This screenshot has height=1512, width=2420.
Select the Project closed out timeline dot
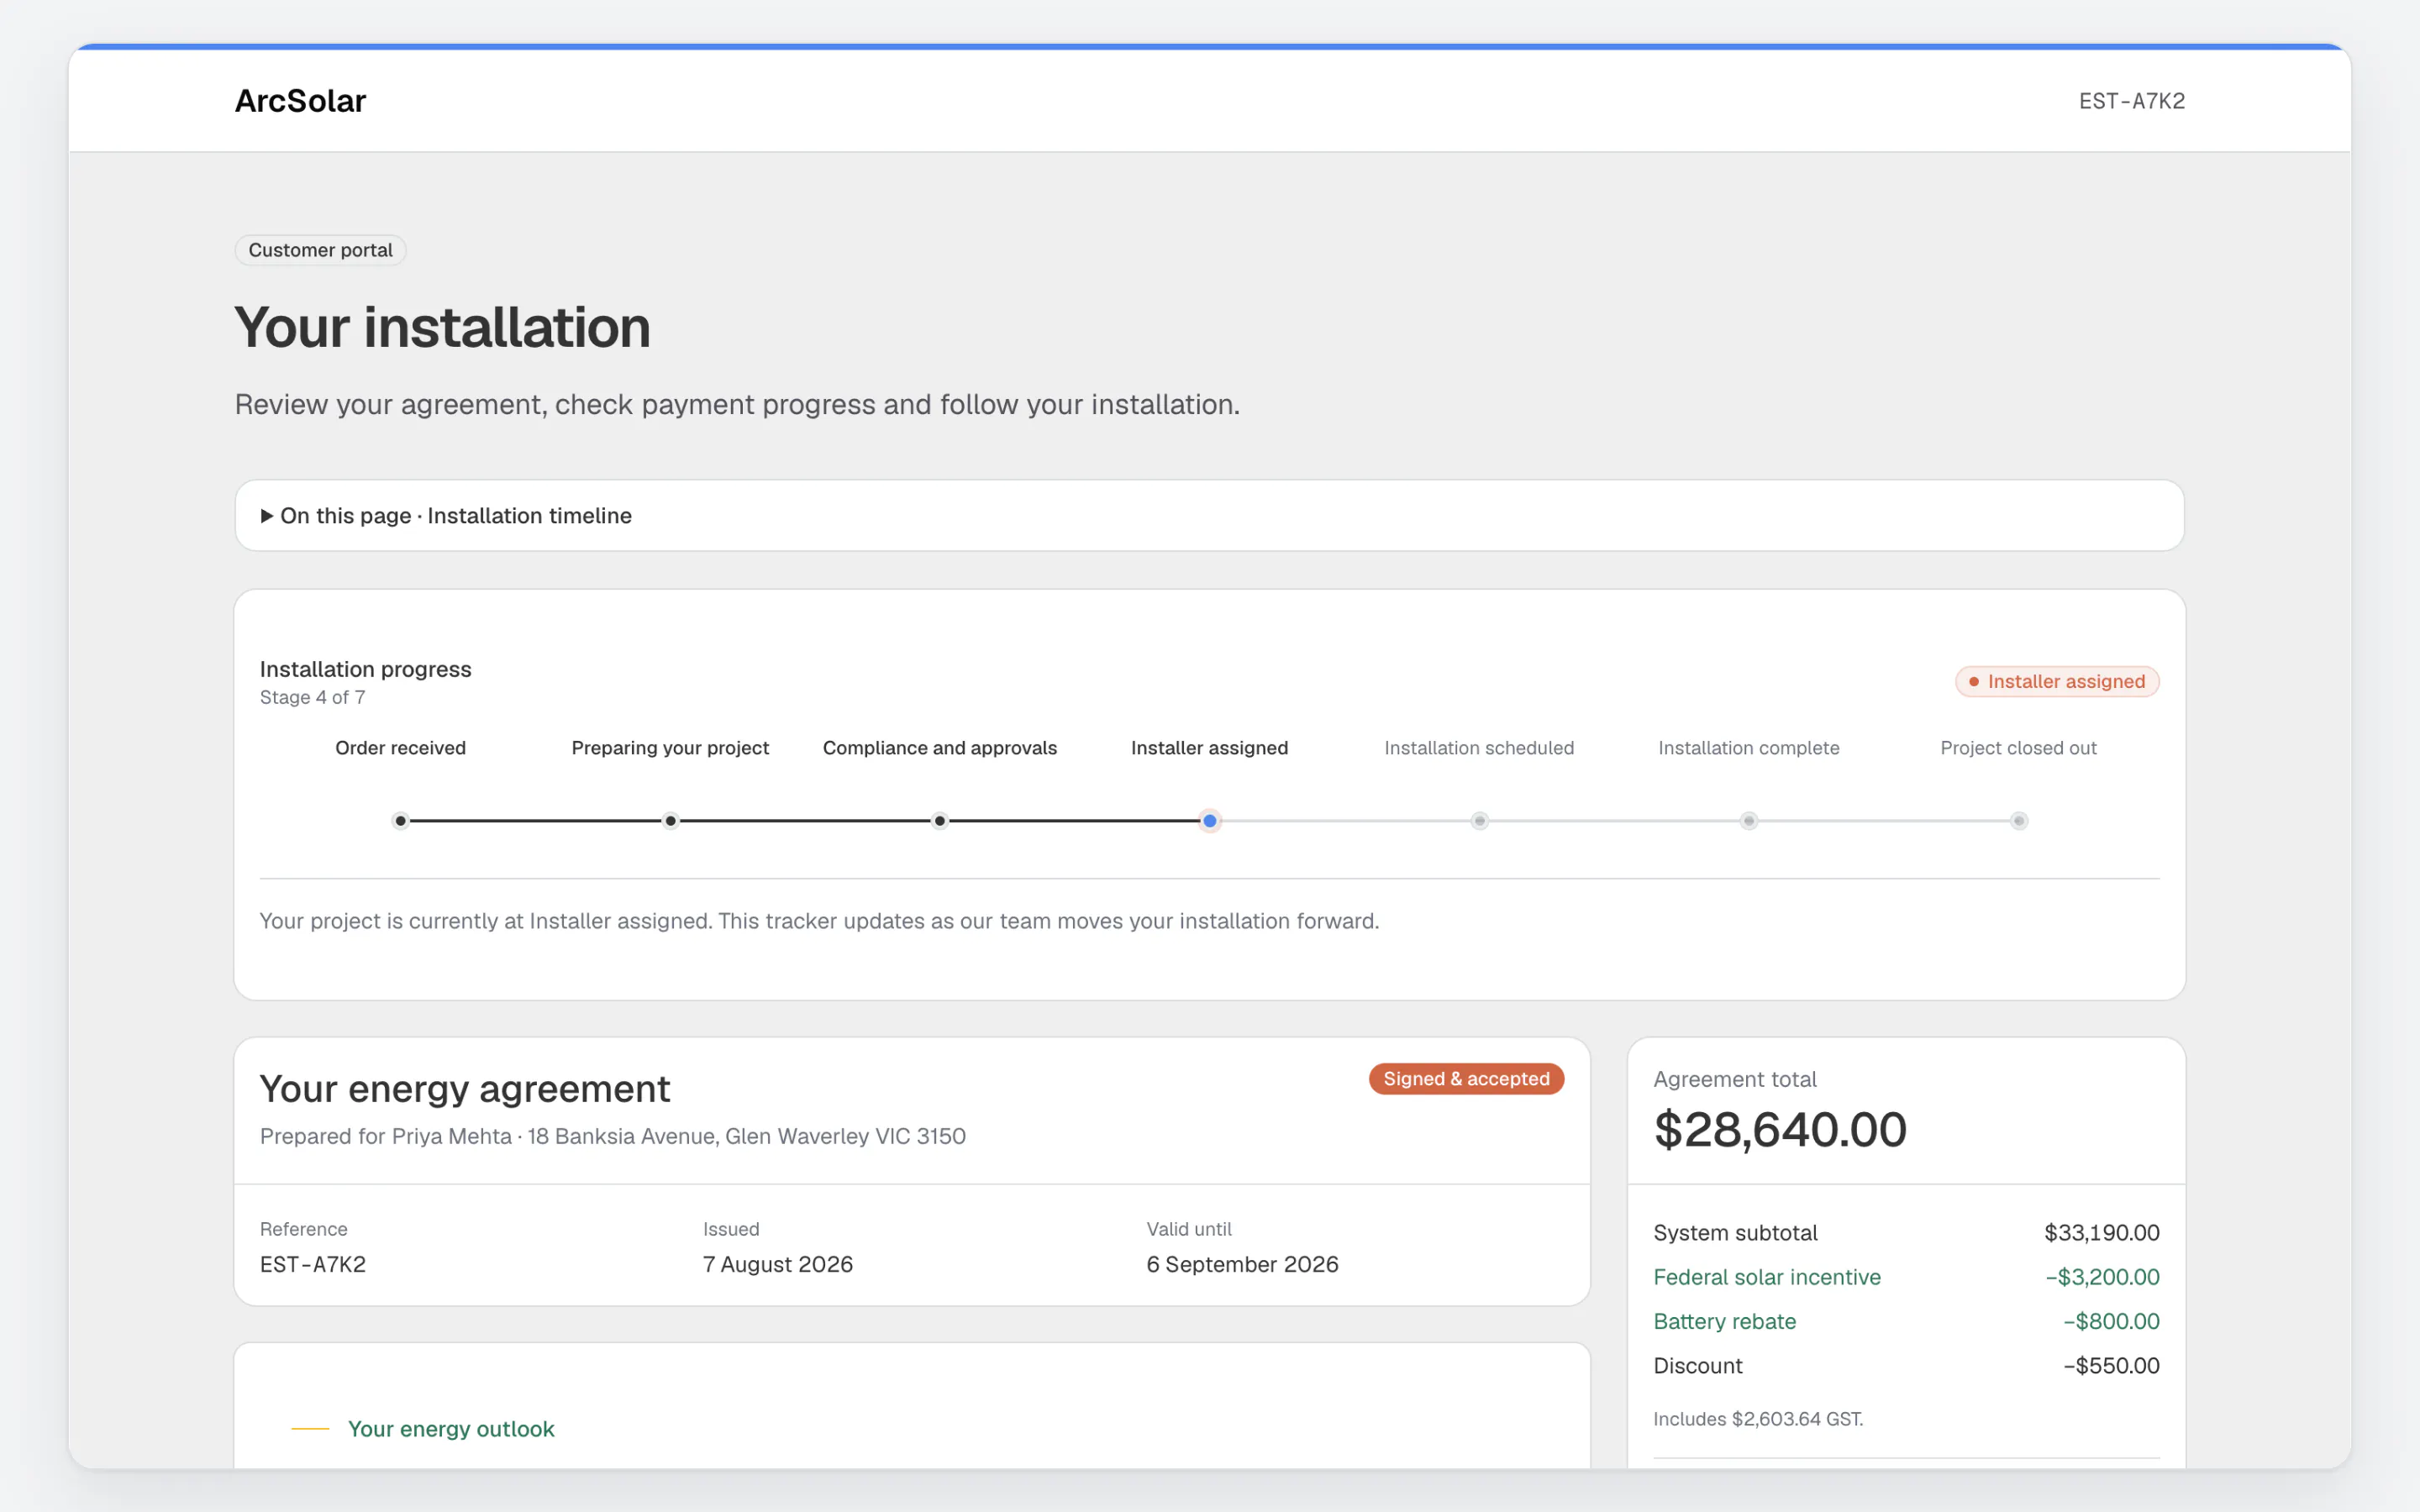pyautogui.click(x=2019, y=821)
